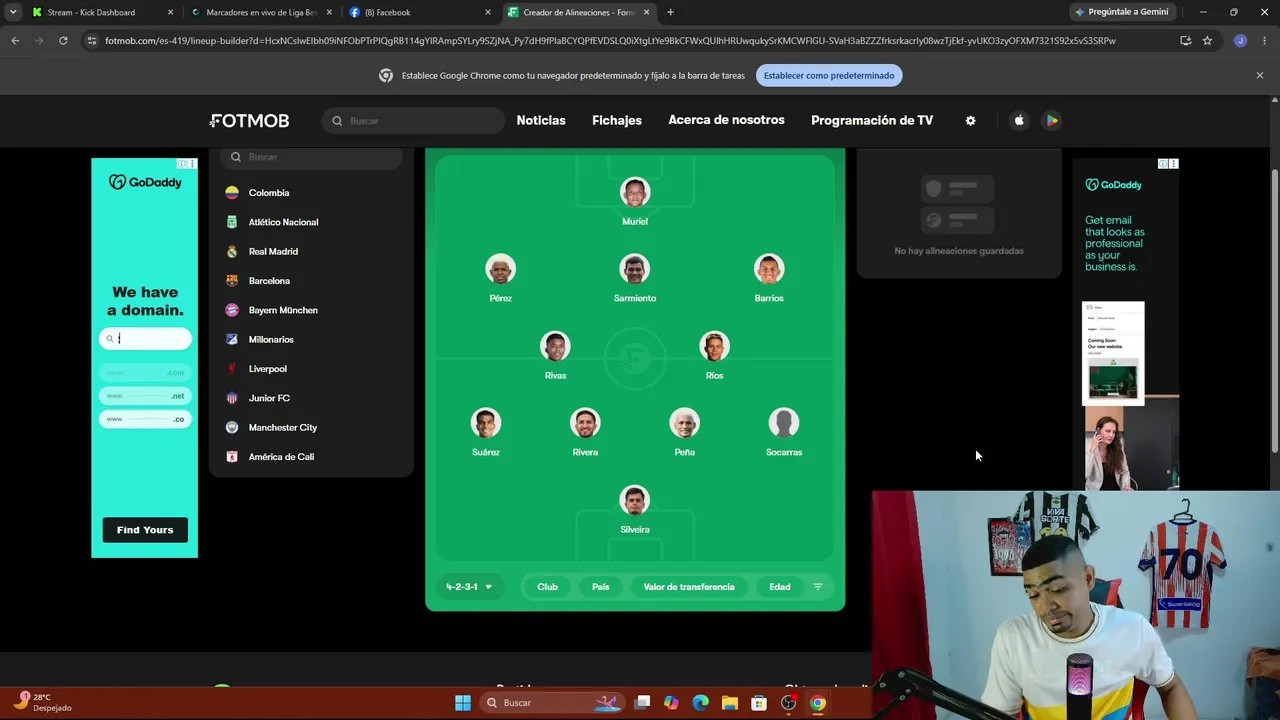Viewport: 1280px width, 720px height.
Task: Click FotMob top search field
Action: 413,121
